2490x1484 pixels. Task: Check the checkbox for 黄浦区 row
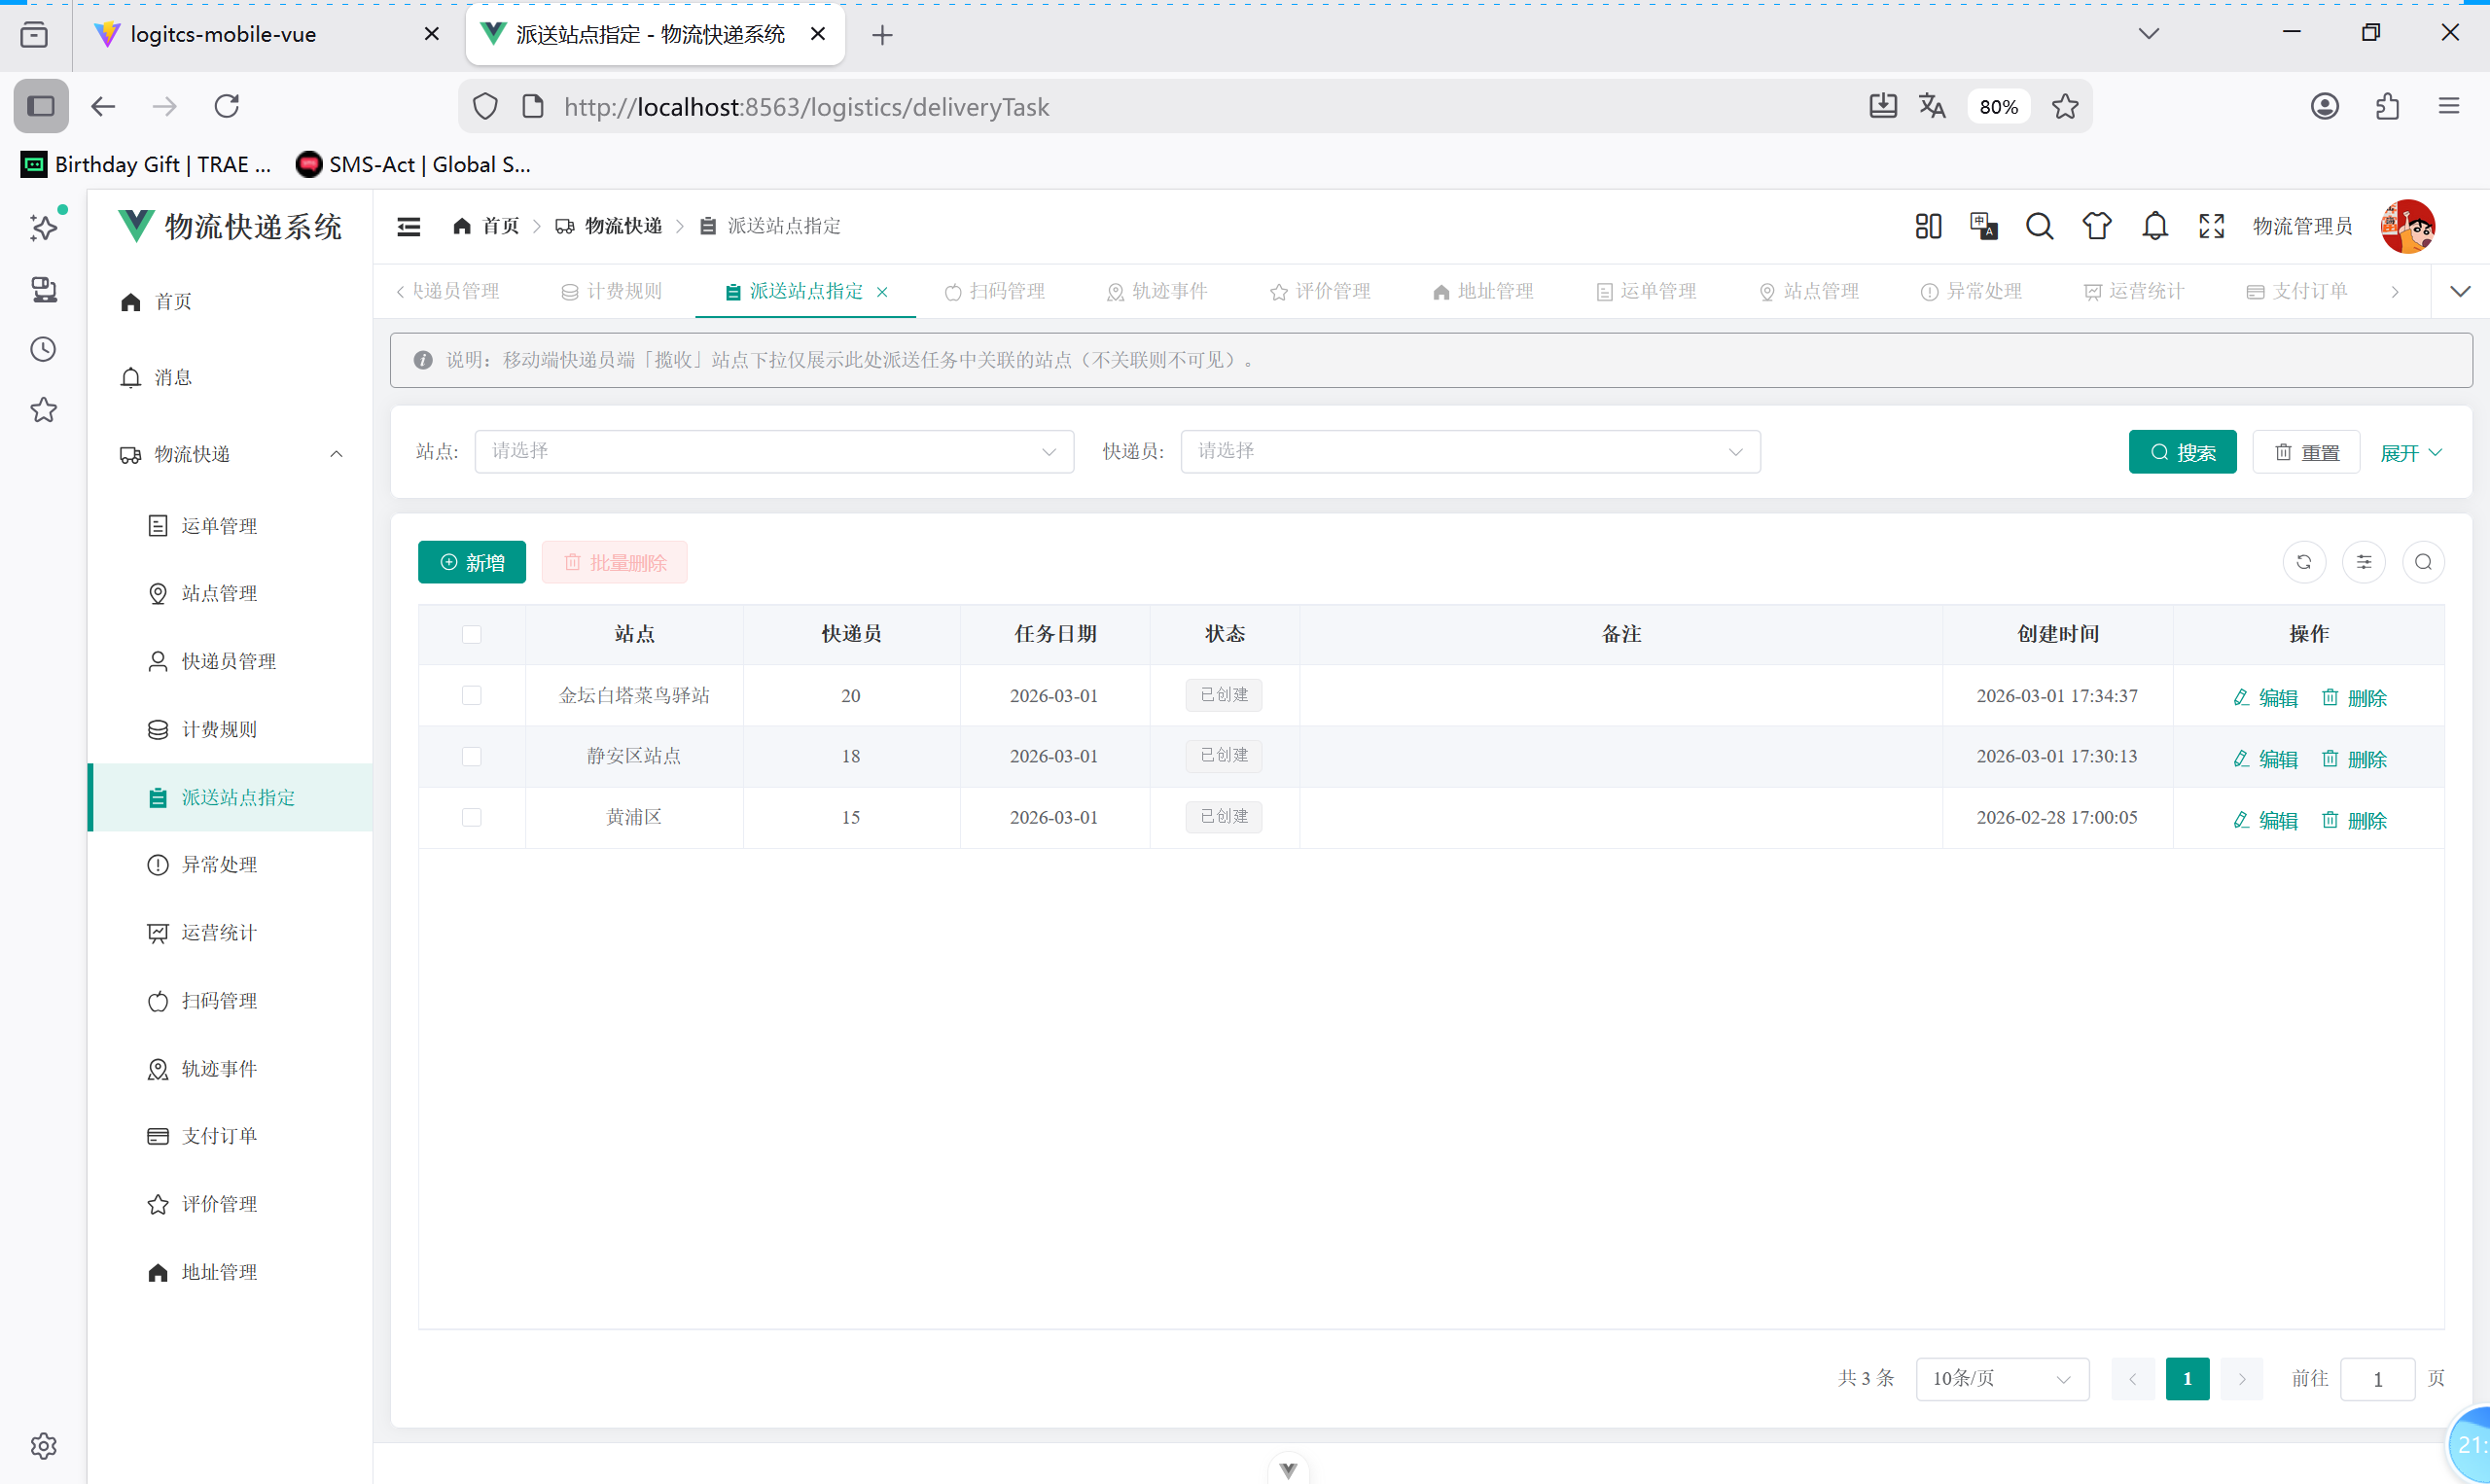(472, 817)
